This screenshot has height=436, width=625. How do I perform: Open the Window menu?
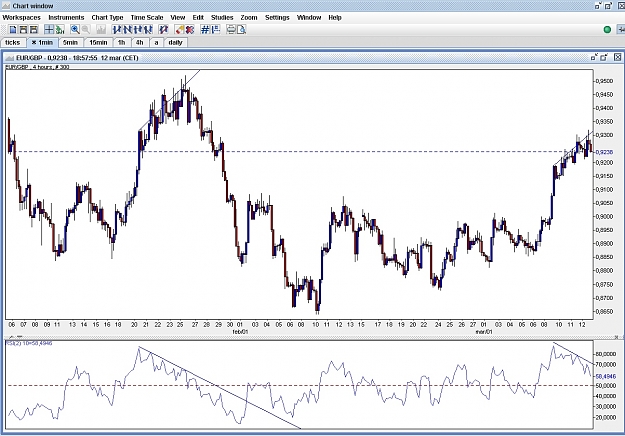[x=309, y=18]
